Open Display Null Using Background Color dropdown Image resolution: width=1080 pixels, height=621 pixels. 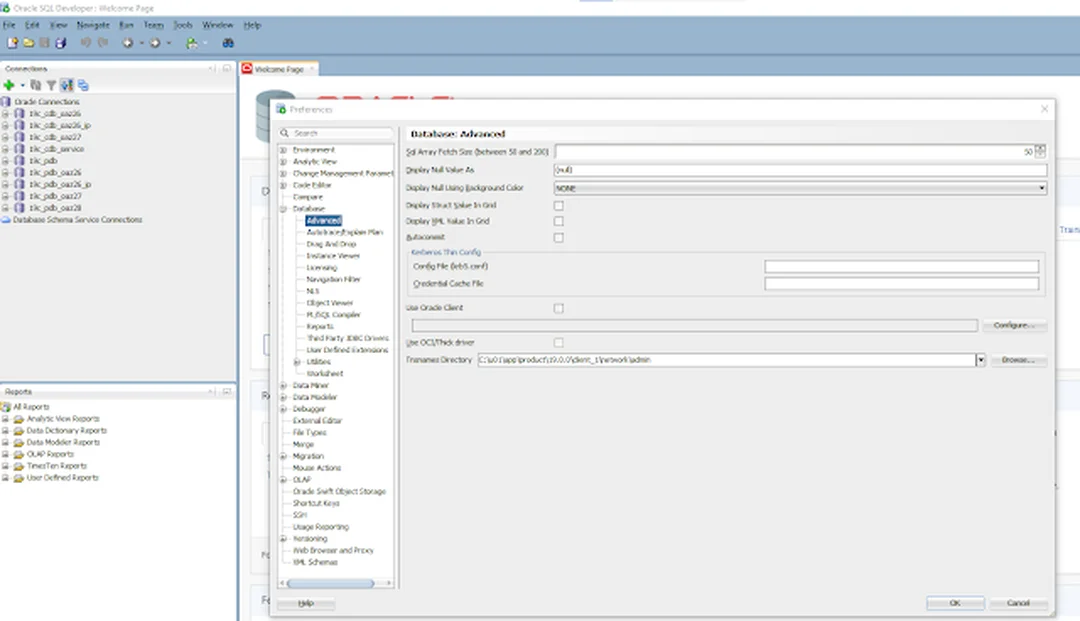coord(800,187)
